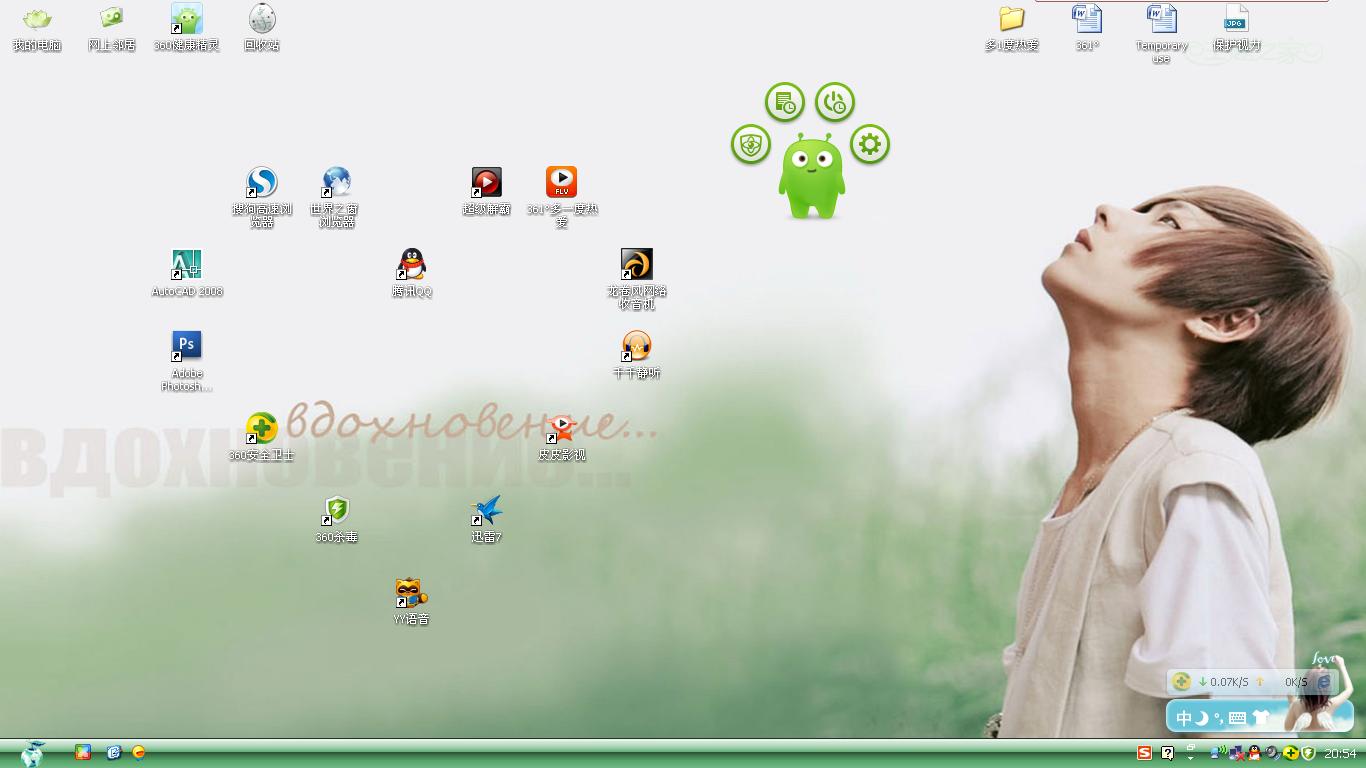Screen dimensions: 1366x768
Task: Click the 千千静听 music player icon
Action: tap(636, 347)
